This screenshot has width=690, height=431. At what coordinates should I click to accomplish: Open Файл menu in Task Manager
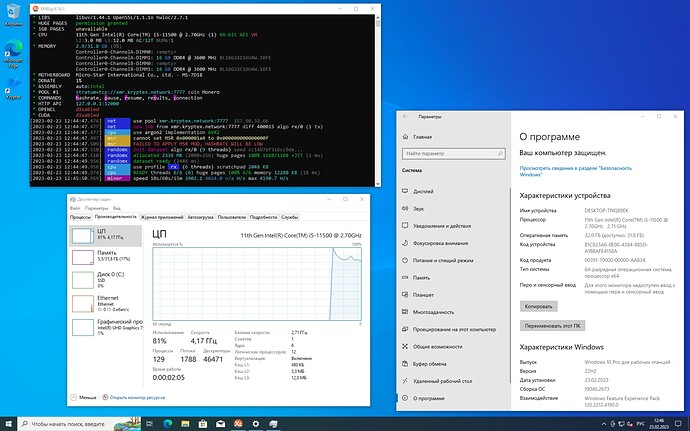(75, 208)
